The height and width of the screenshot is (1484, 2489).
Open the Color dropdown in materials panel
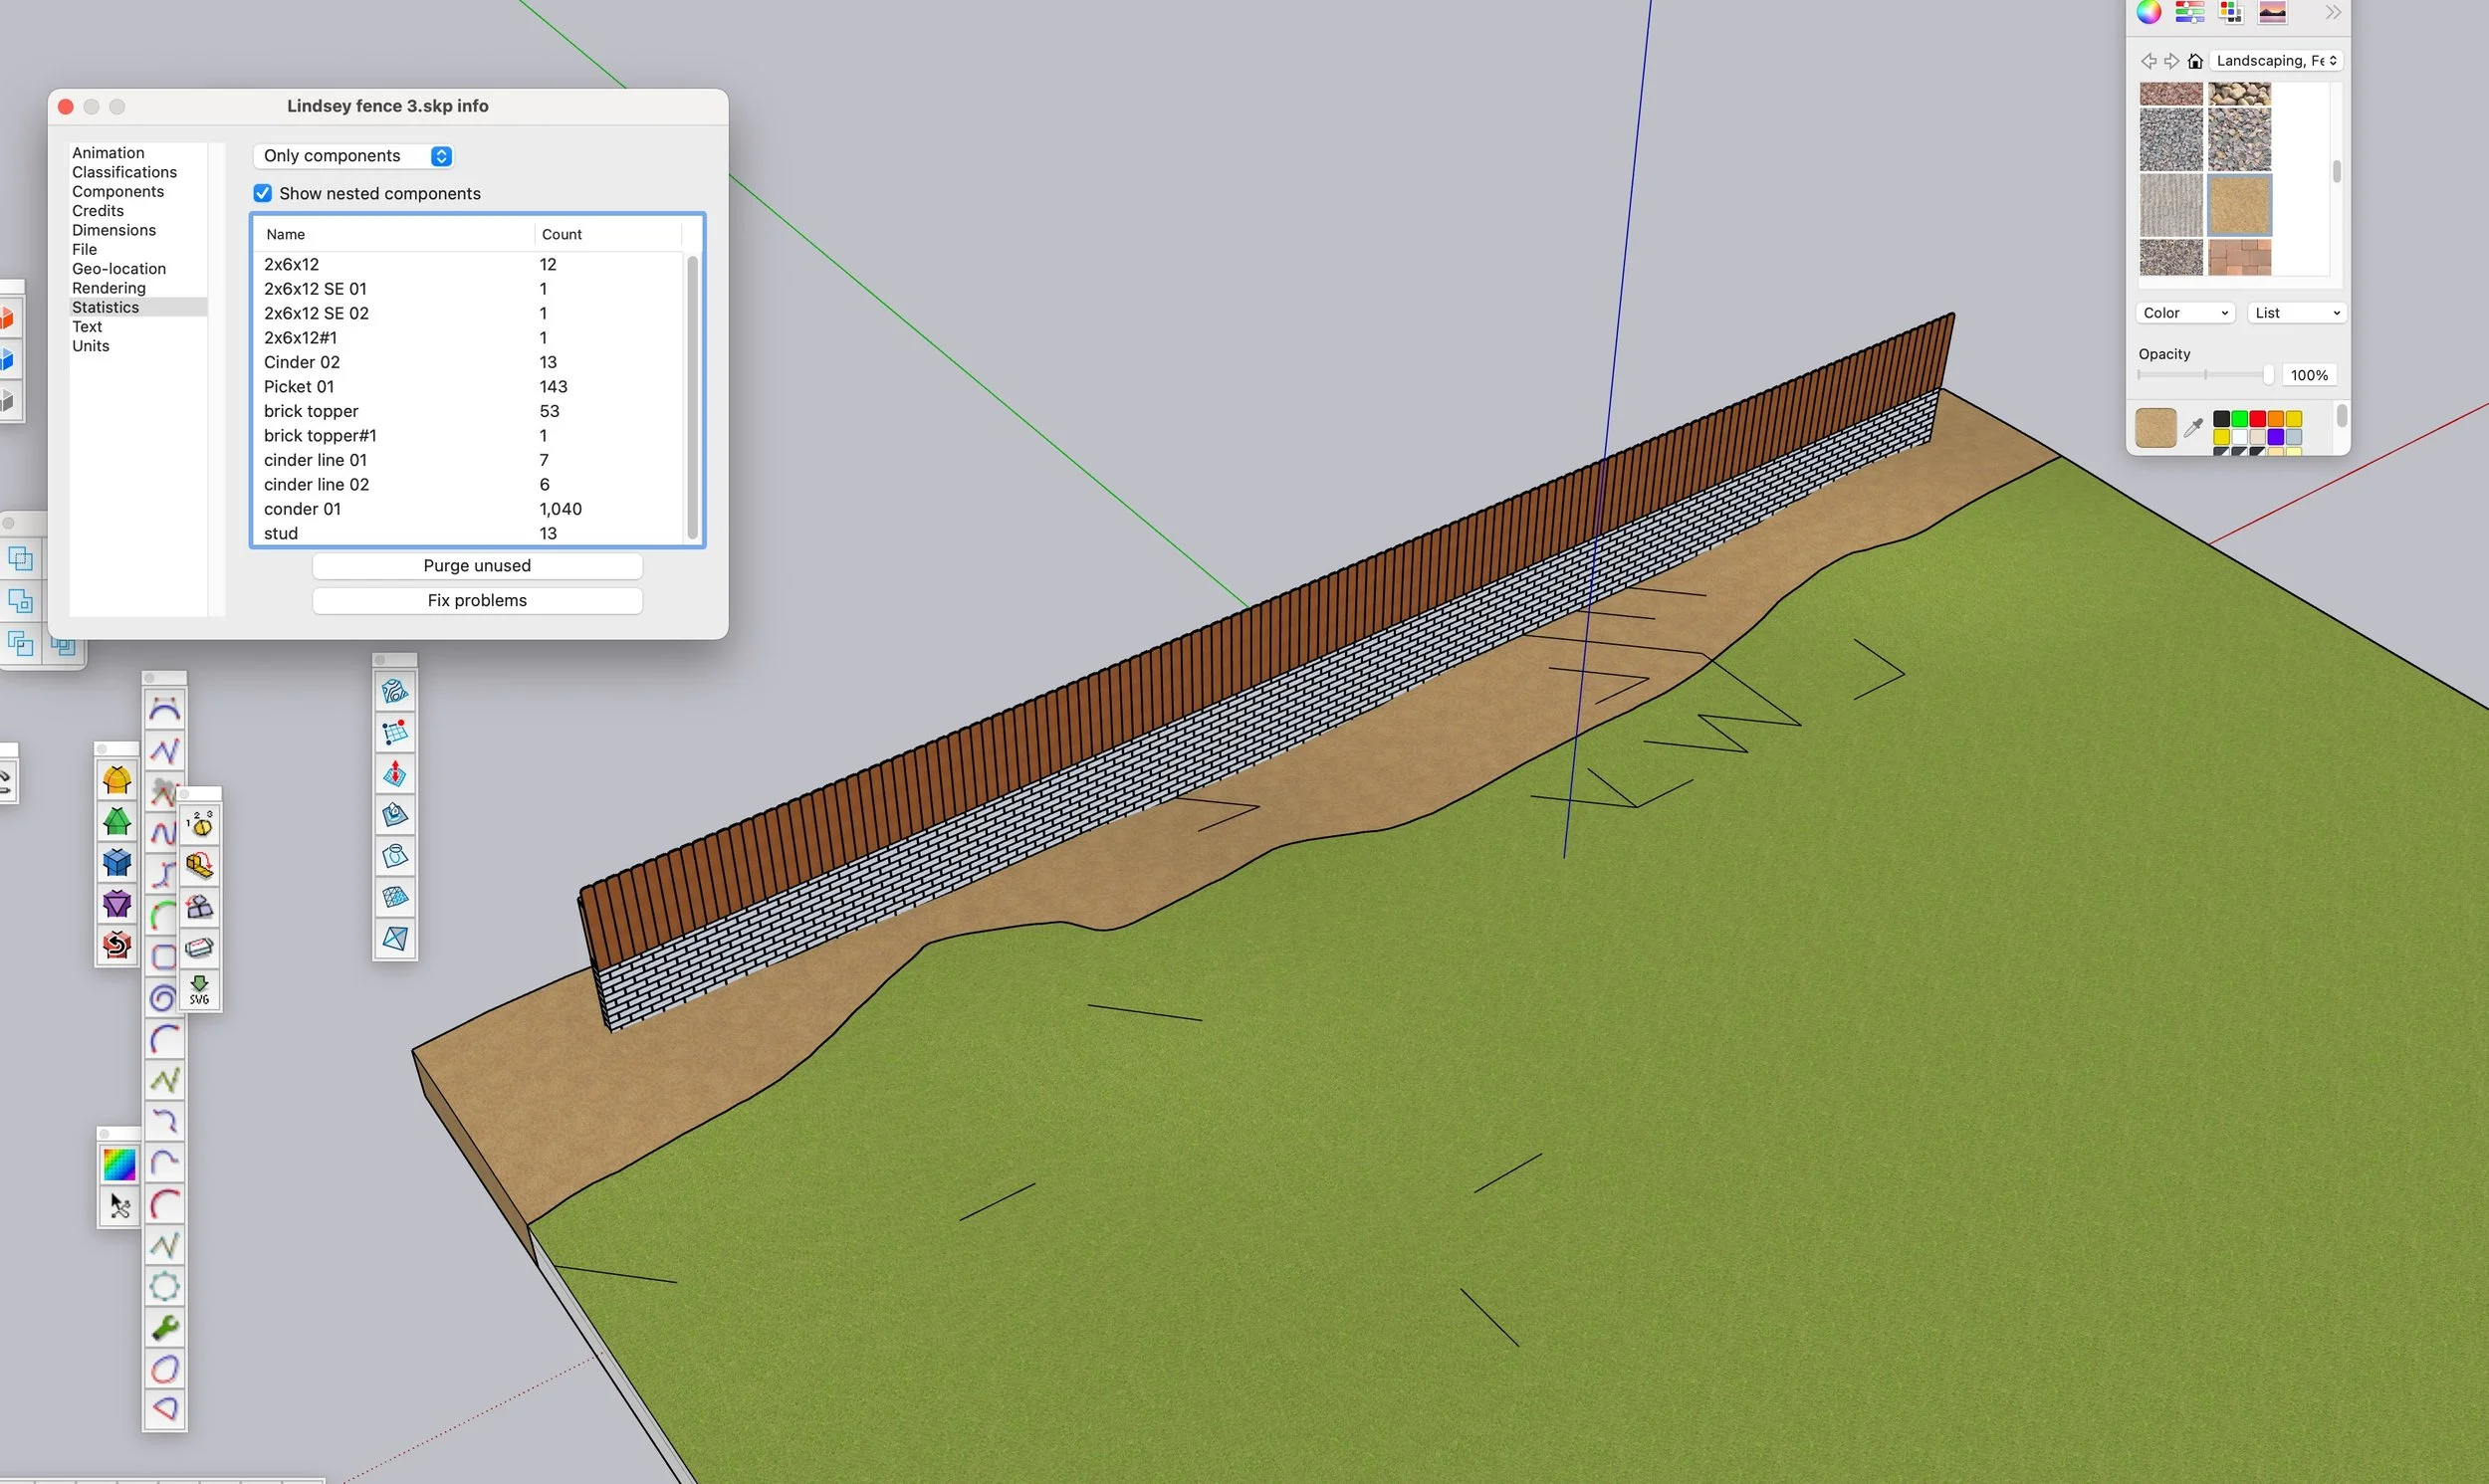click(x=2185, y=313)
